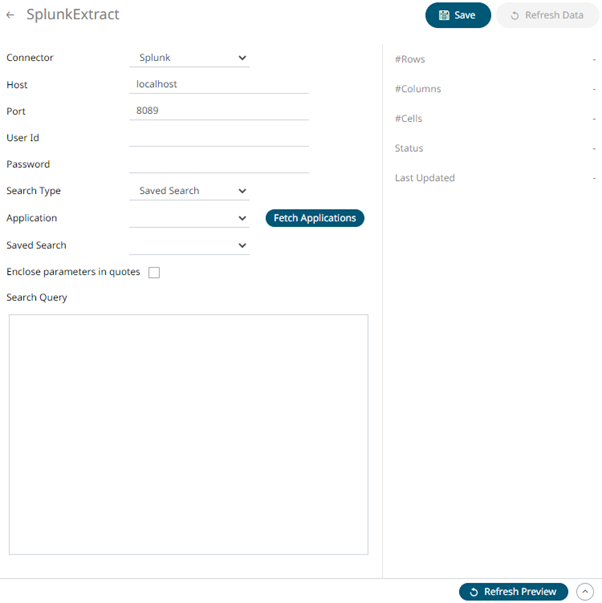This screenshot has height=603, width=602.
Task: Click inside the Search Query text area
Action: (x=188, y=434)
